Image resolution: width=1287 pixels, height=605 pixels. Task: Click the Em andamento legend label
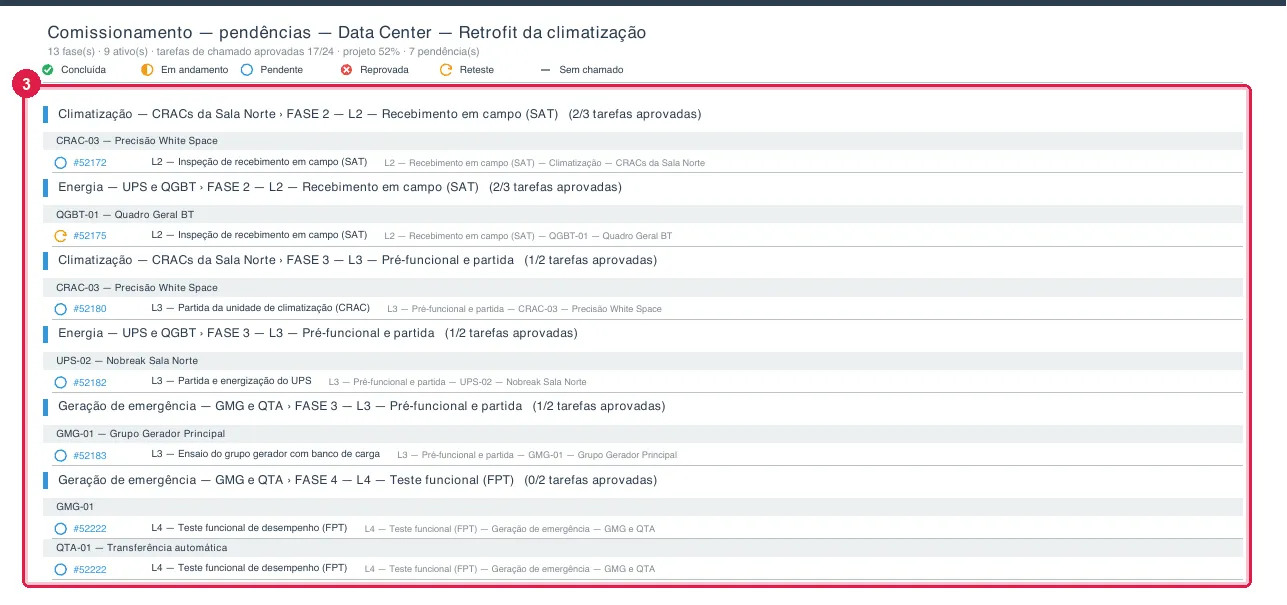tap(194, 70)
